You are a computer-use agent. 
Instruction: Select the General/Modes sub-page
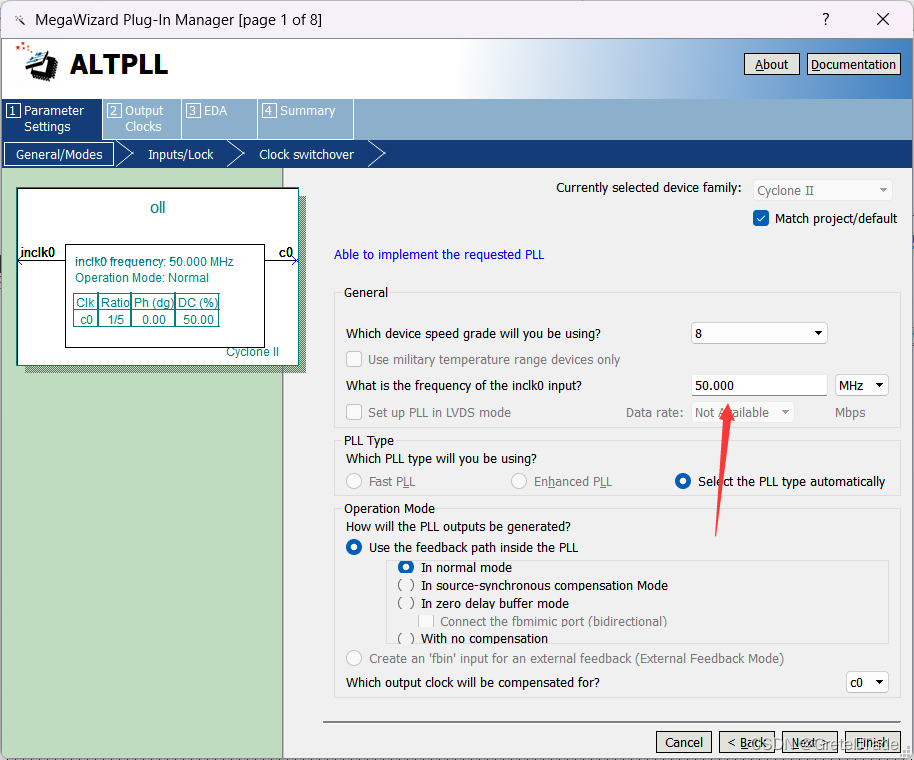click(x=59, y=154)
